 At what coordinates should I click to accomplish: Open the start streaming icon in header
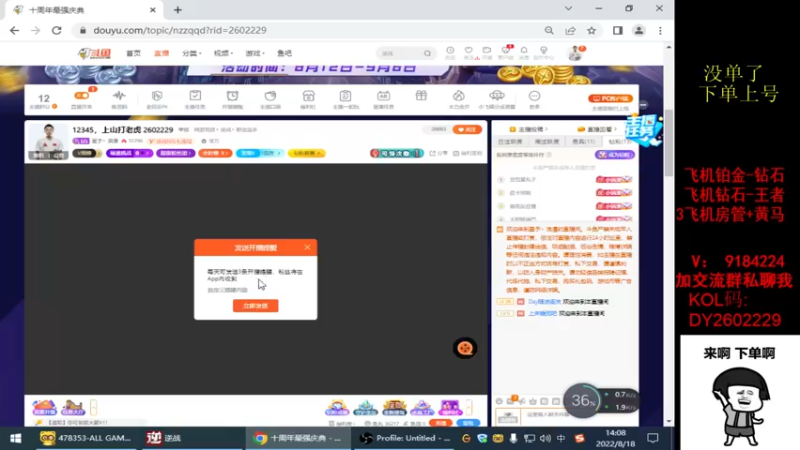pos(487,53)
